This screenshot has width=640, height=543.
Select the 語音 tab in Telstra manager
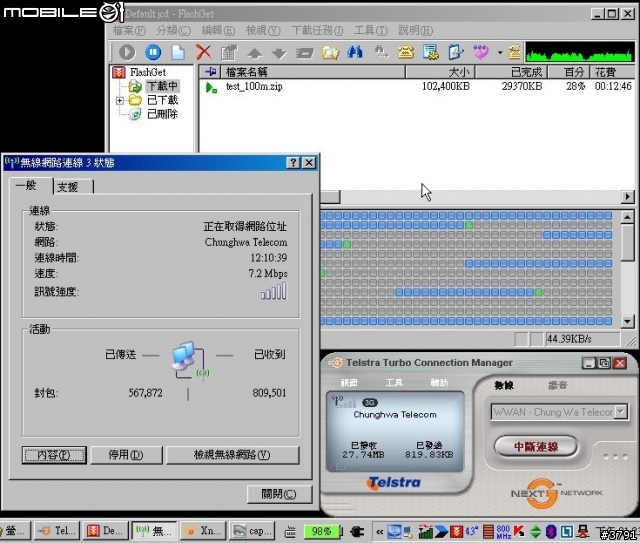coord(557,385)
